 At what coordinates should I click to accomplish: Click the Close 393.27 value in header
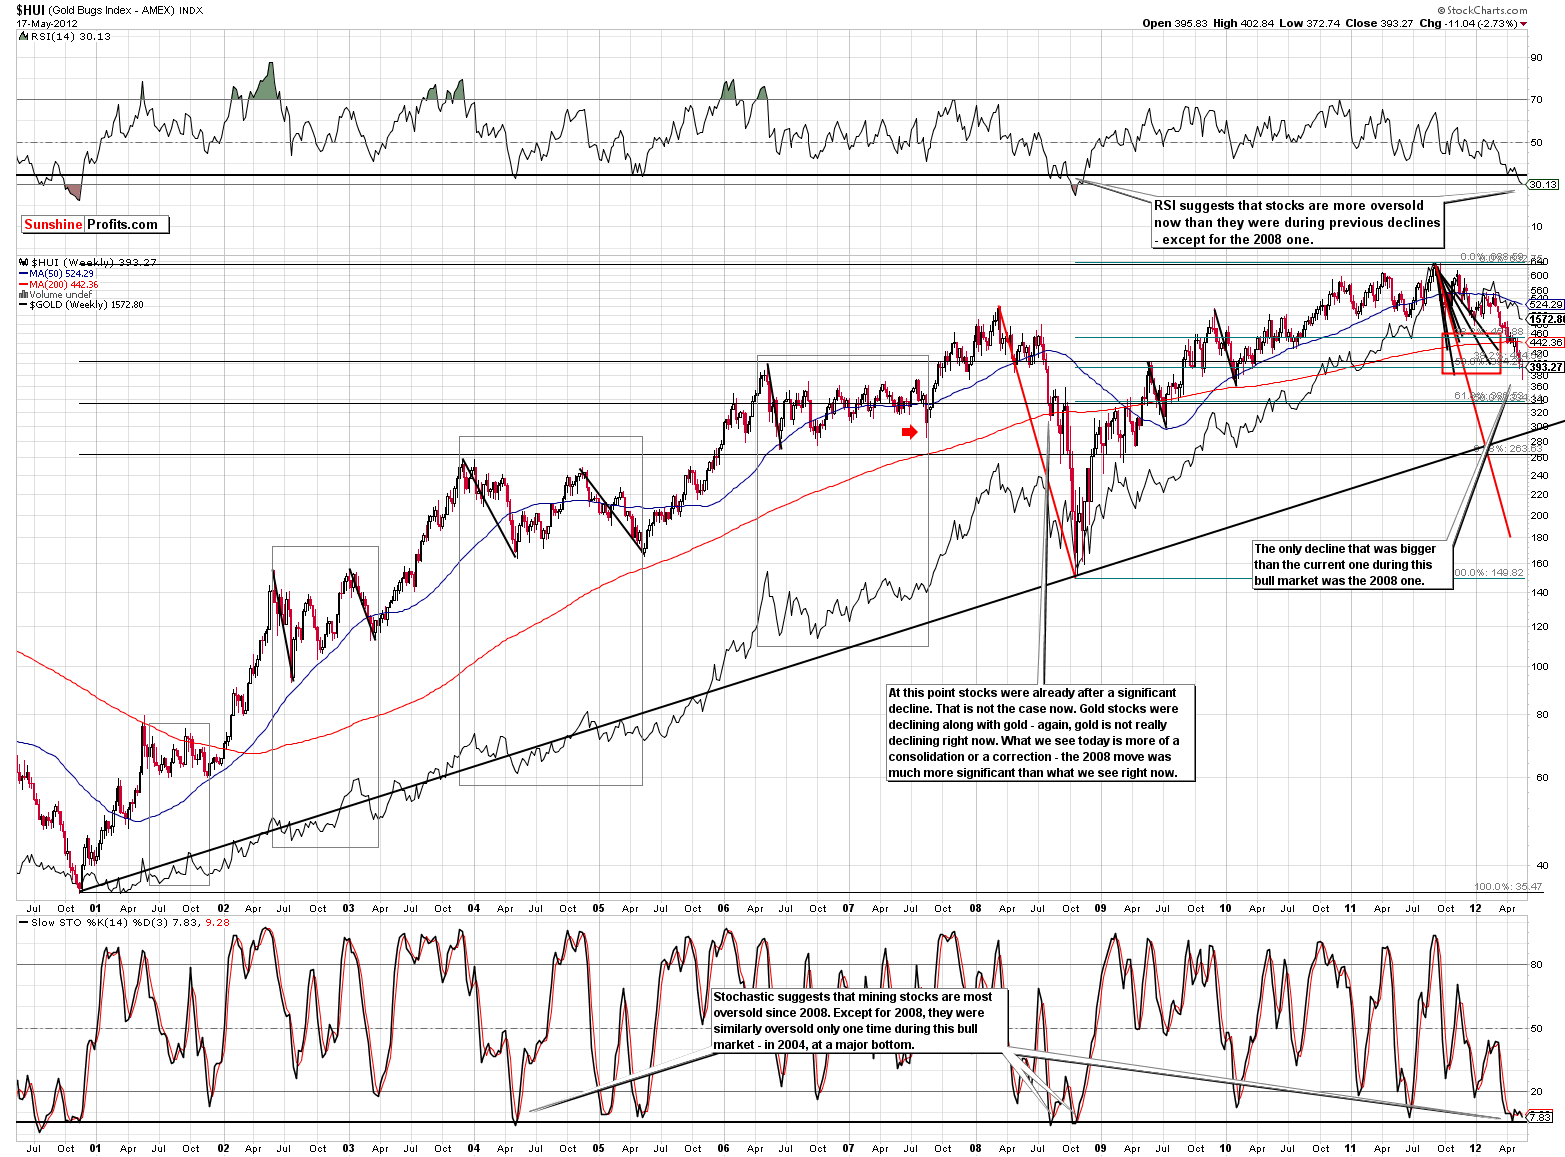[x=1379, y=23]
